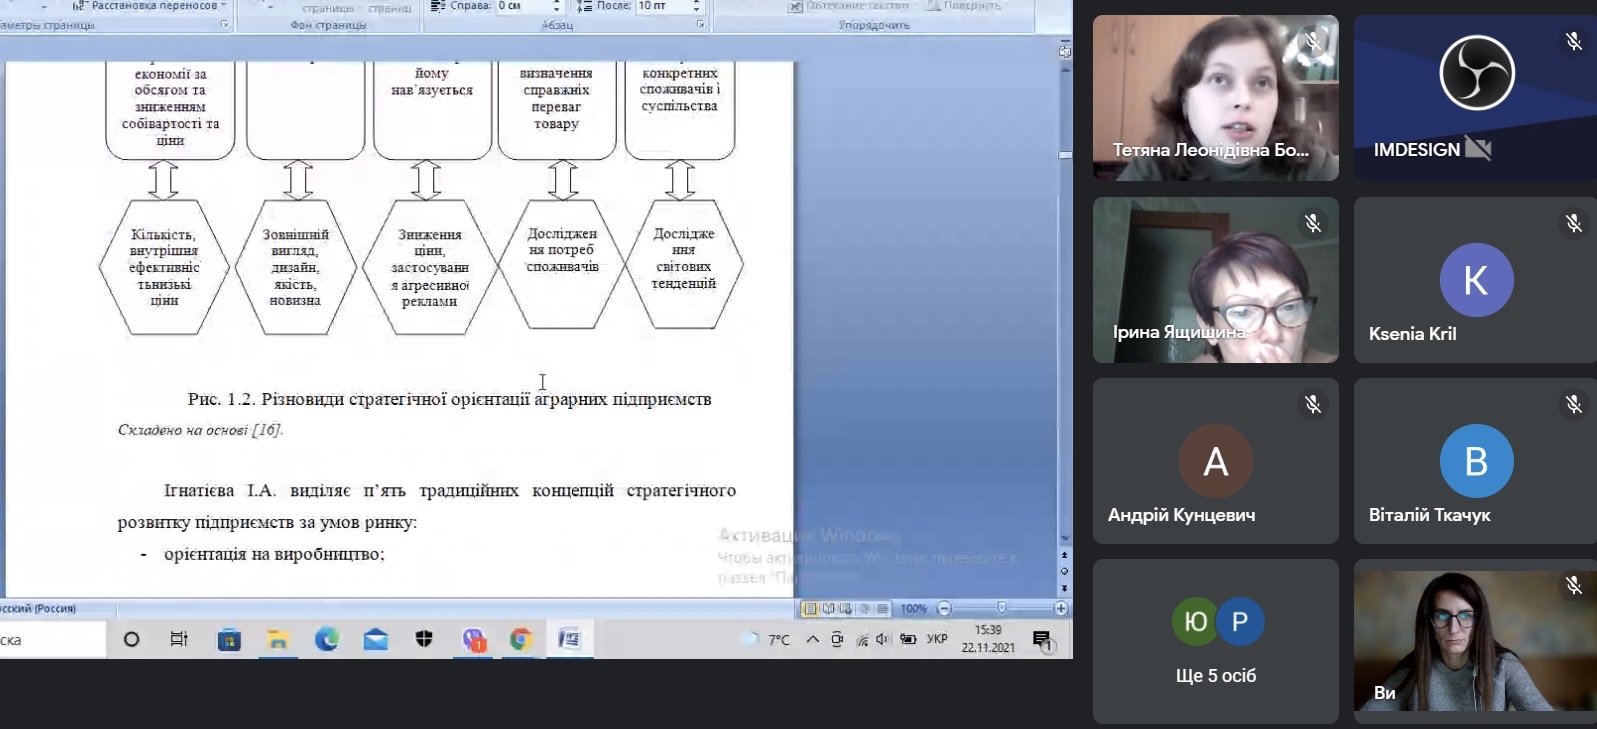Image resolution: width=1597 pixels, height=729 pixels.
Task: Open the Microsoft Word taskbar icon
Action: click(569, 639)
